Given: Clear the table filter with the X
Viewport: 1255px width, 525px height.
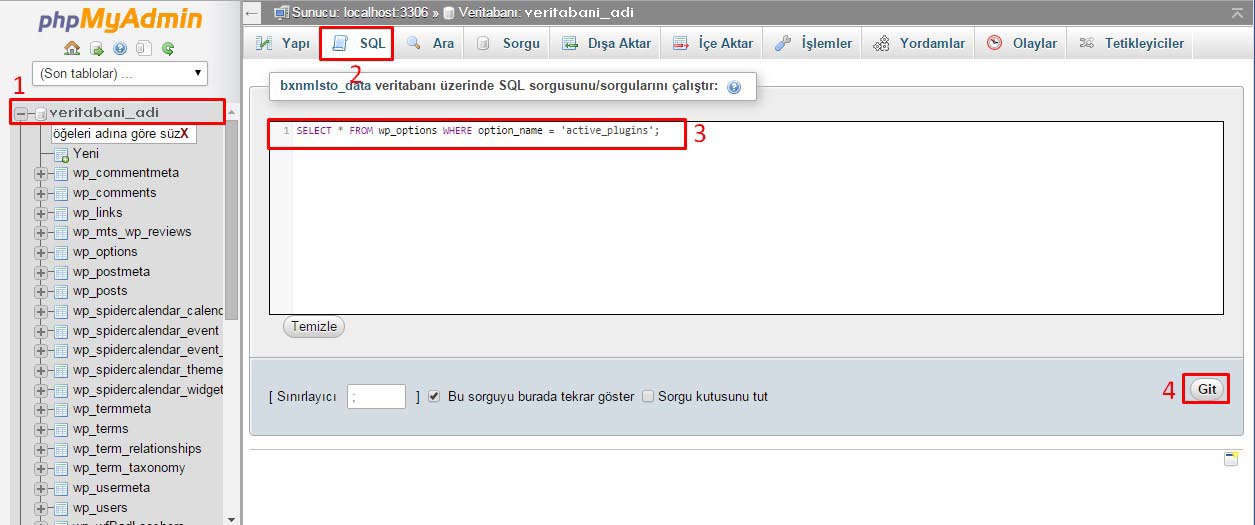Looking at the screenshot, I should coord(184,134).
